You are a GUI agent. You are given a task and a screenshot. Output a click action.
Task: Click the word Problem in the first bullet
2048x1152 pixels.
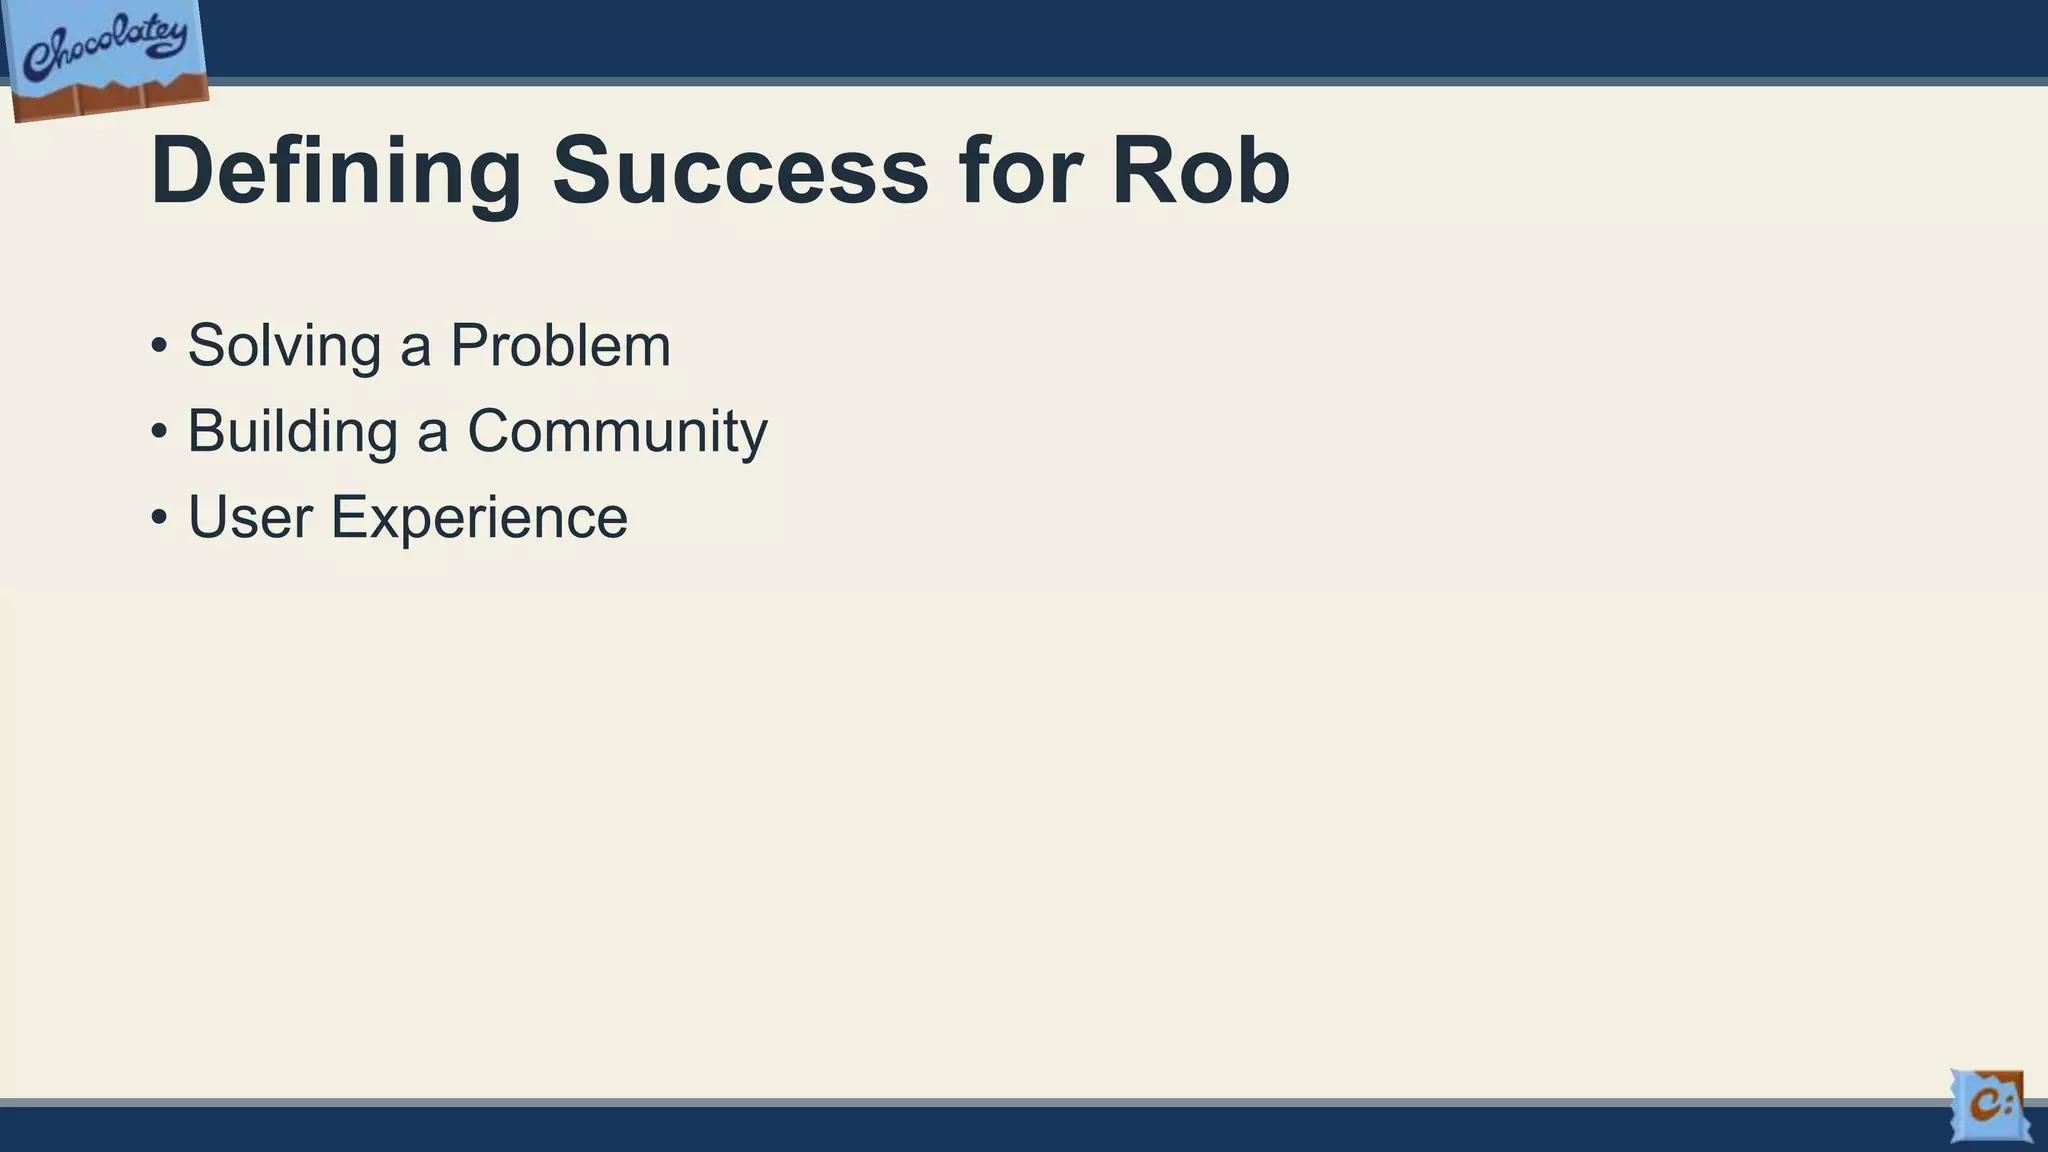pos(560,345)
